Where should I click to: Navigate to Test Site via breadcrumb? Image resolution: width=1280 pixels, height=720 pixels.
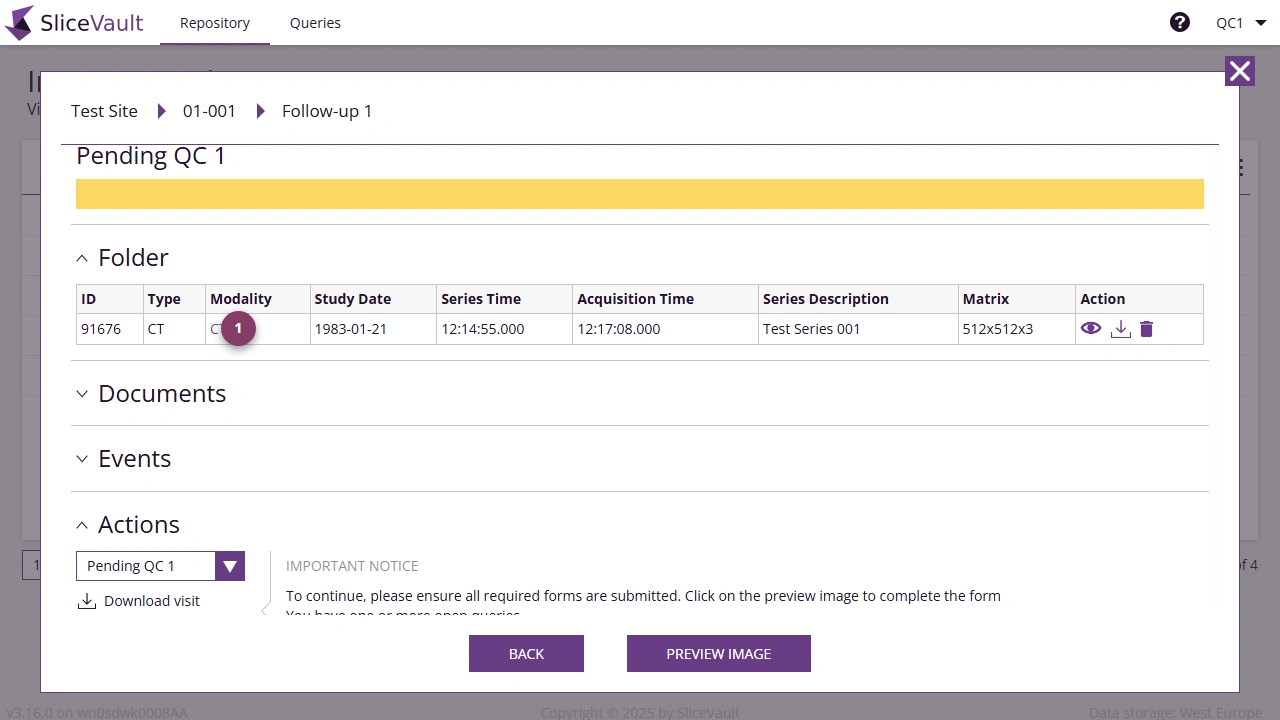103,111
